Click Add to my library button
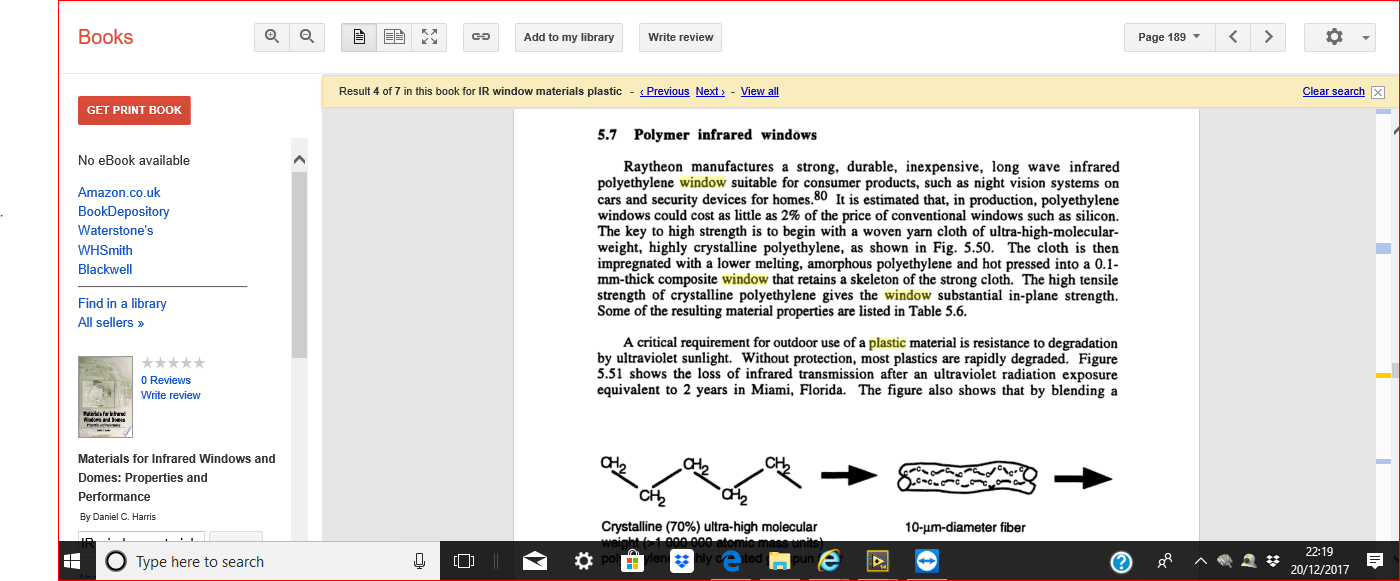The image size is (1400, 581). pos(569,37)
